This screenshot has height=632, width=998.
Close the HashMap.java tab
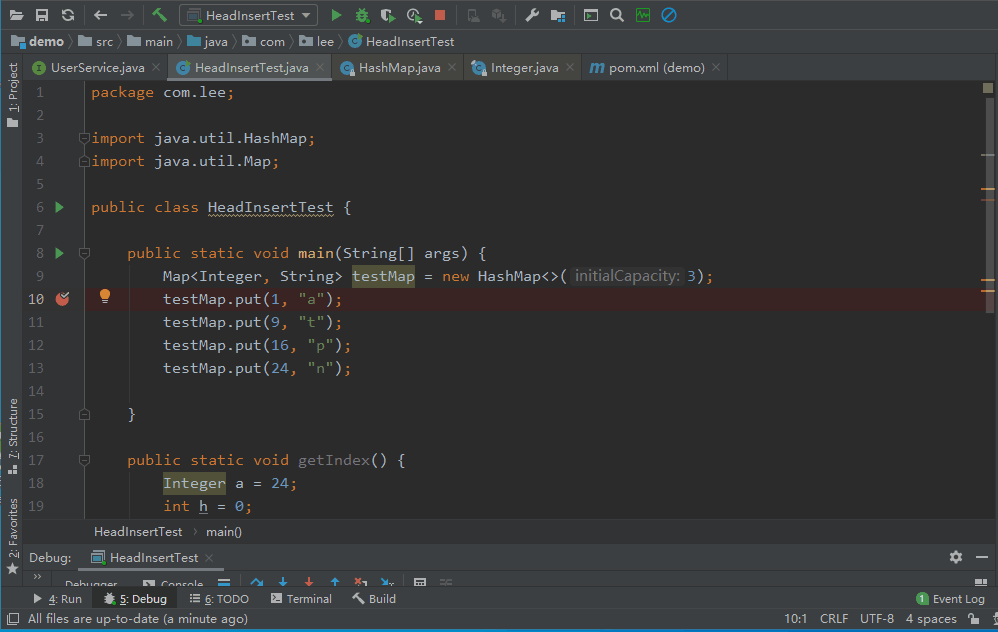click(x=452, y=67)
